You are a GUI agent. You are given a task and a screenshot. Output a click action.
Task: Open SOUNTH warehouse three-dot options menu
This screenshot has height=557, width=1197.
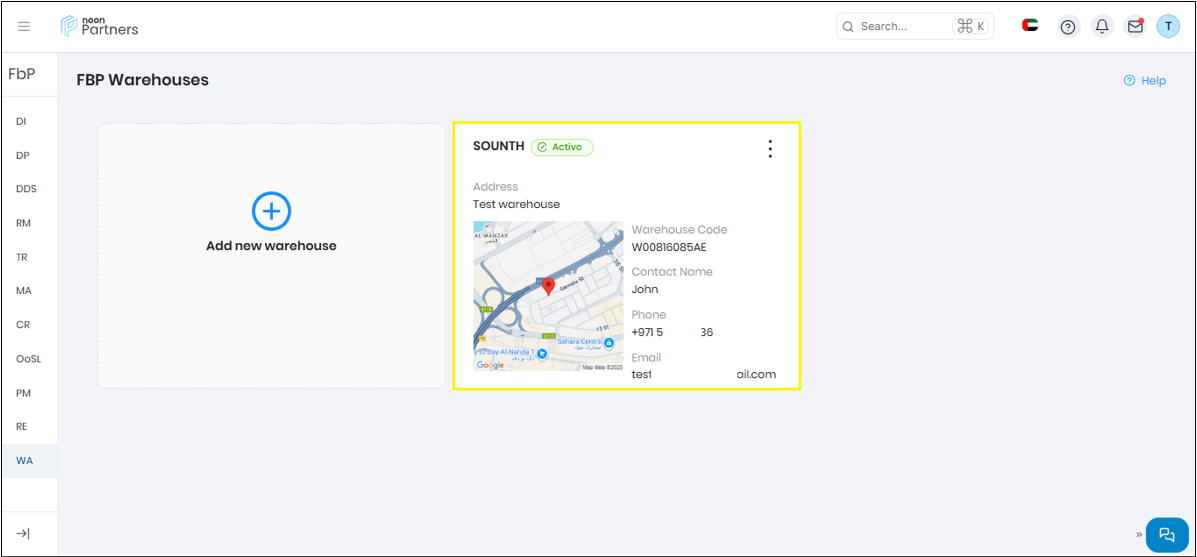[770, 149]
